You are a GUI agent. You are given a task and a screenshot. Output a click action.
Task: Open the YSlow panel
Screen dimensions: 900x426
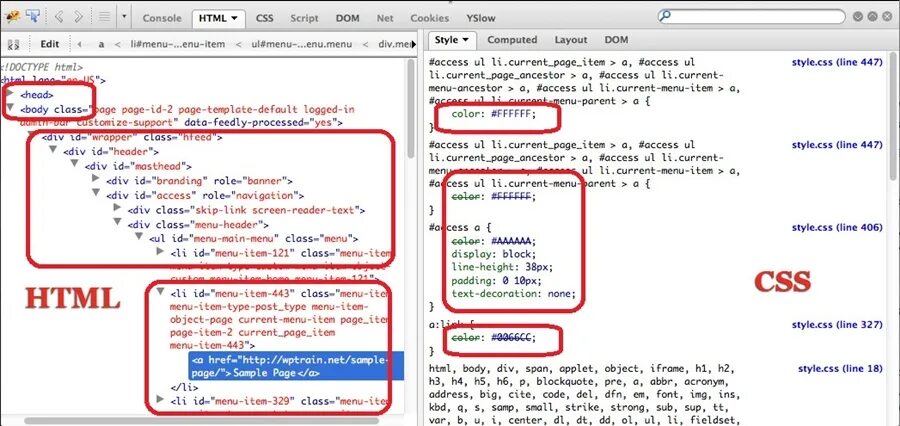[x=481, y=18]
